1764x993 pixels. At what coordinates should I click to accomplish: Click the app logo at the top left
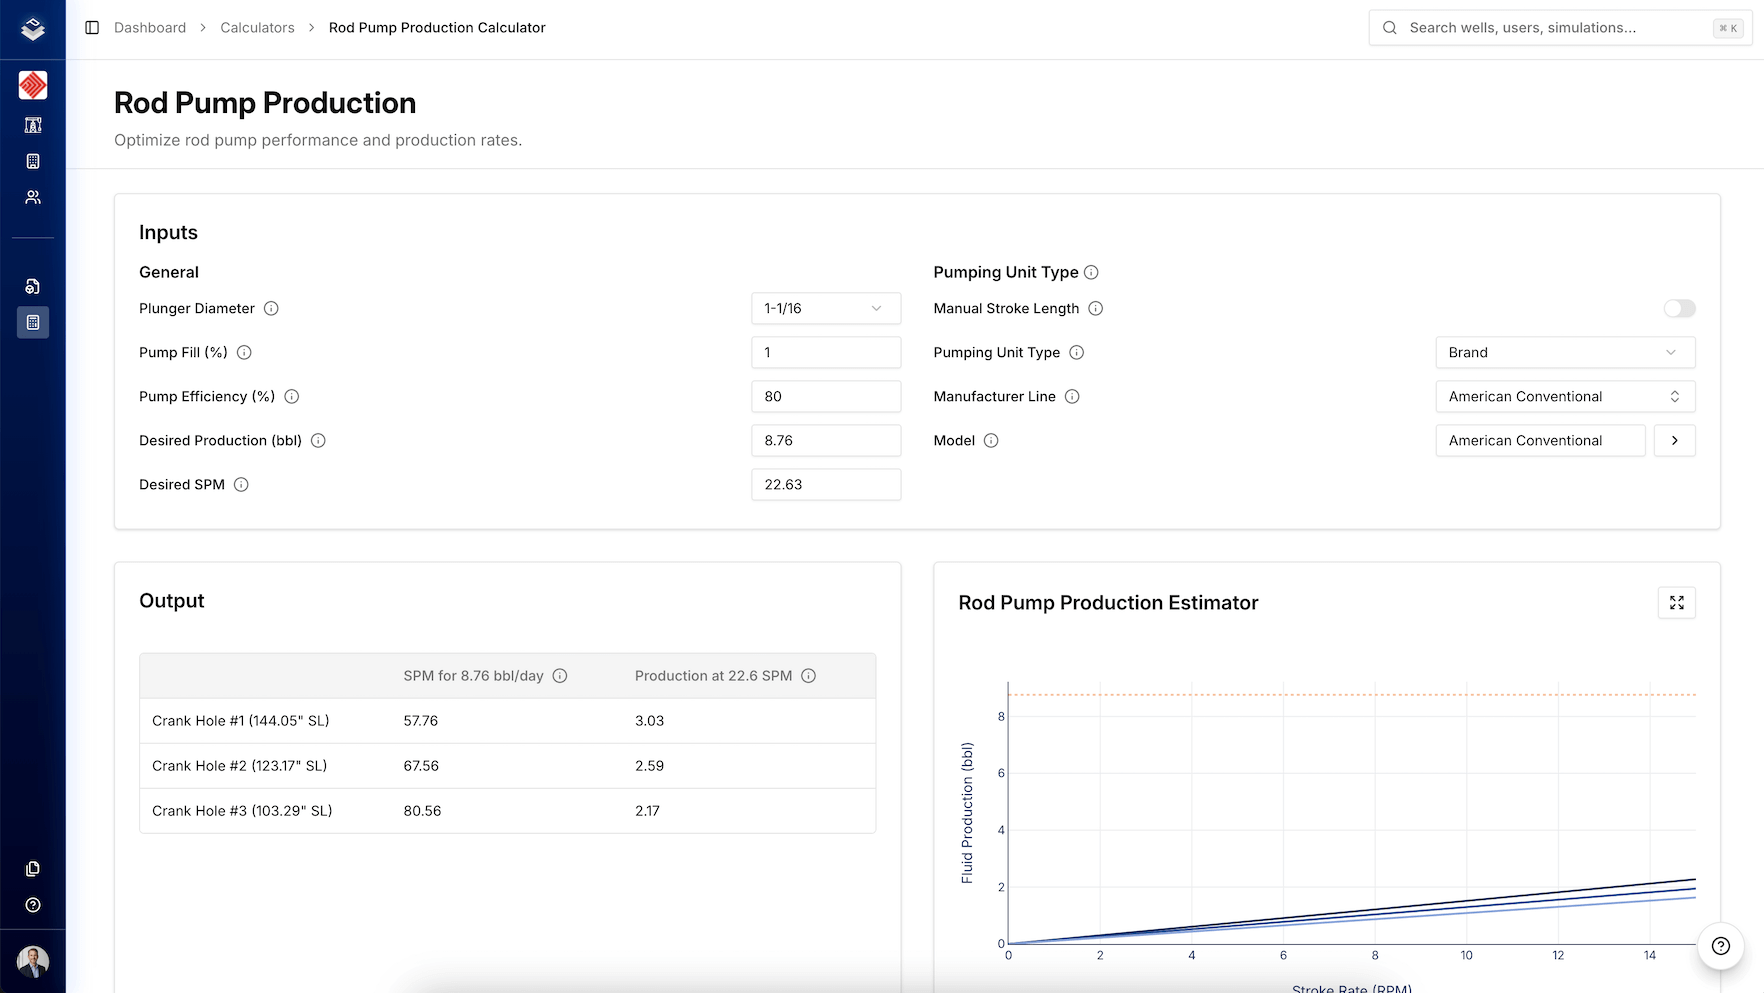pyautogui.click(x=33, y=29)
